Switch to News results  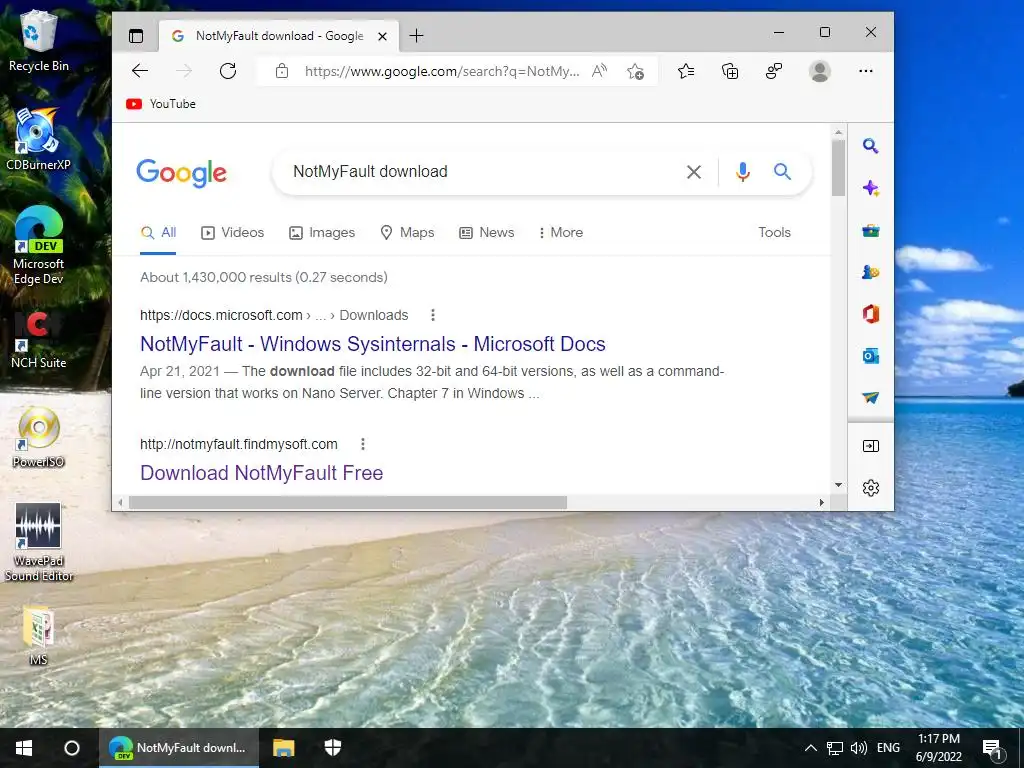(487, 232)
